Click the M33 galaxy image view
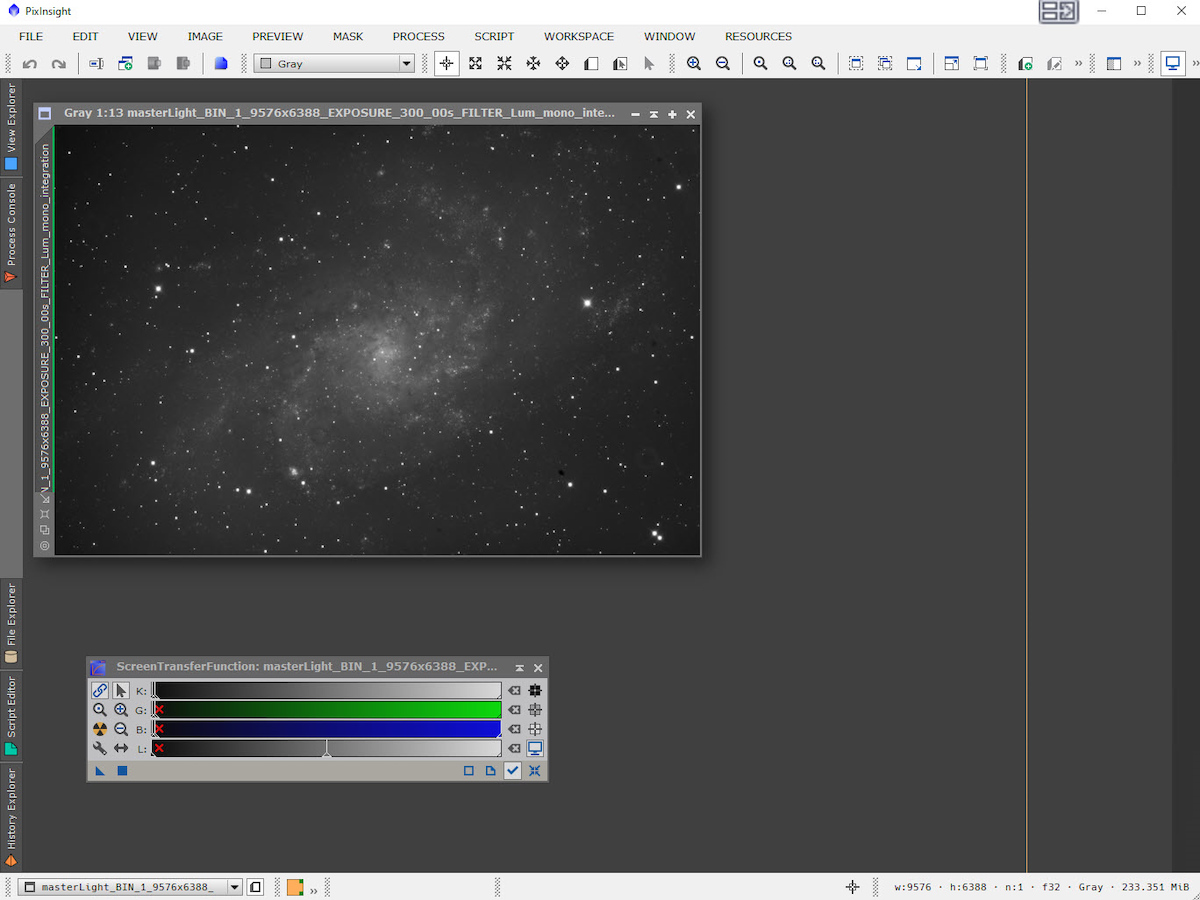Viewport: 1200px width, 900px height. pos(378,340)
